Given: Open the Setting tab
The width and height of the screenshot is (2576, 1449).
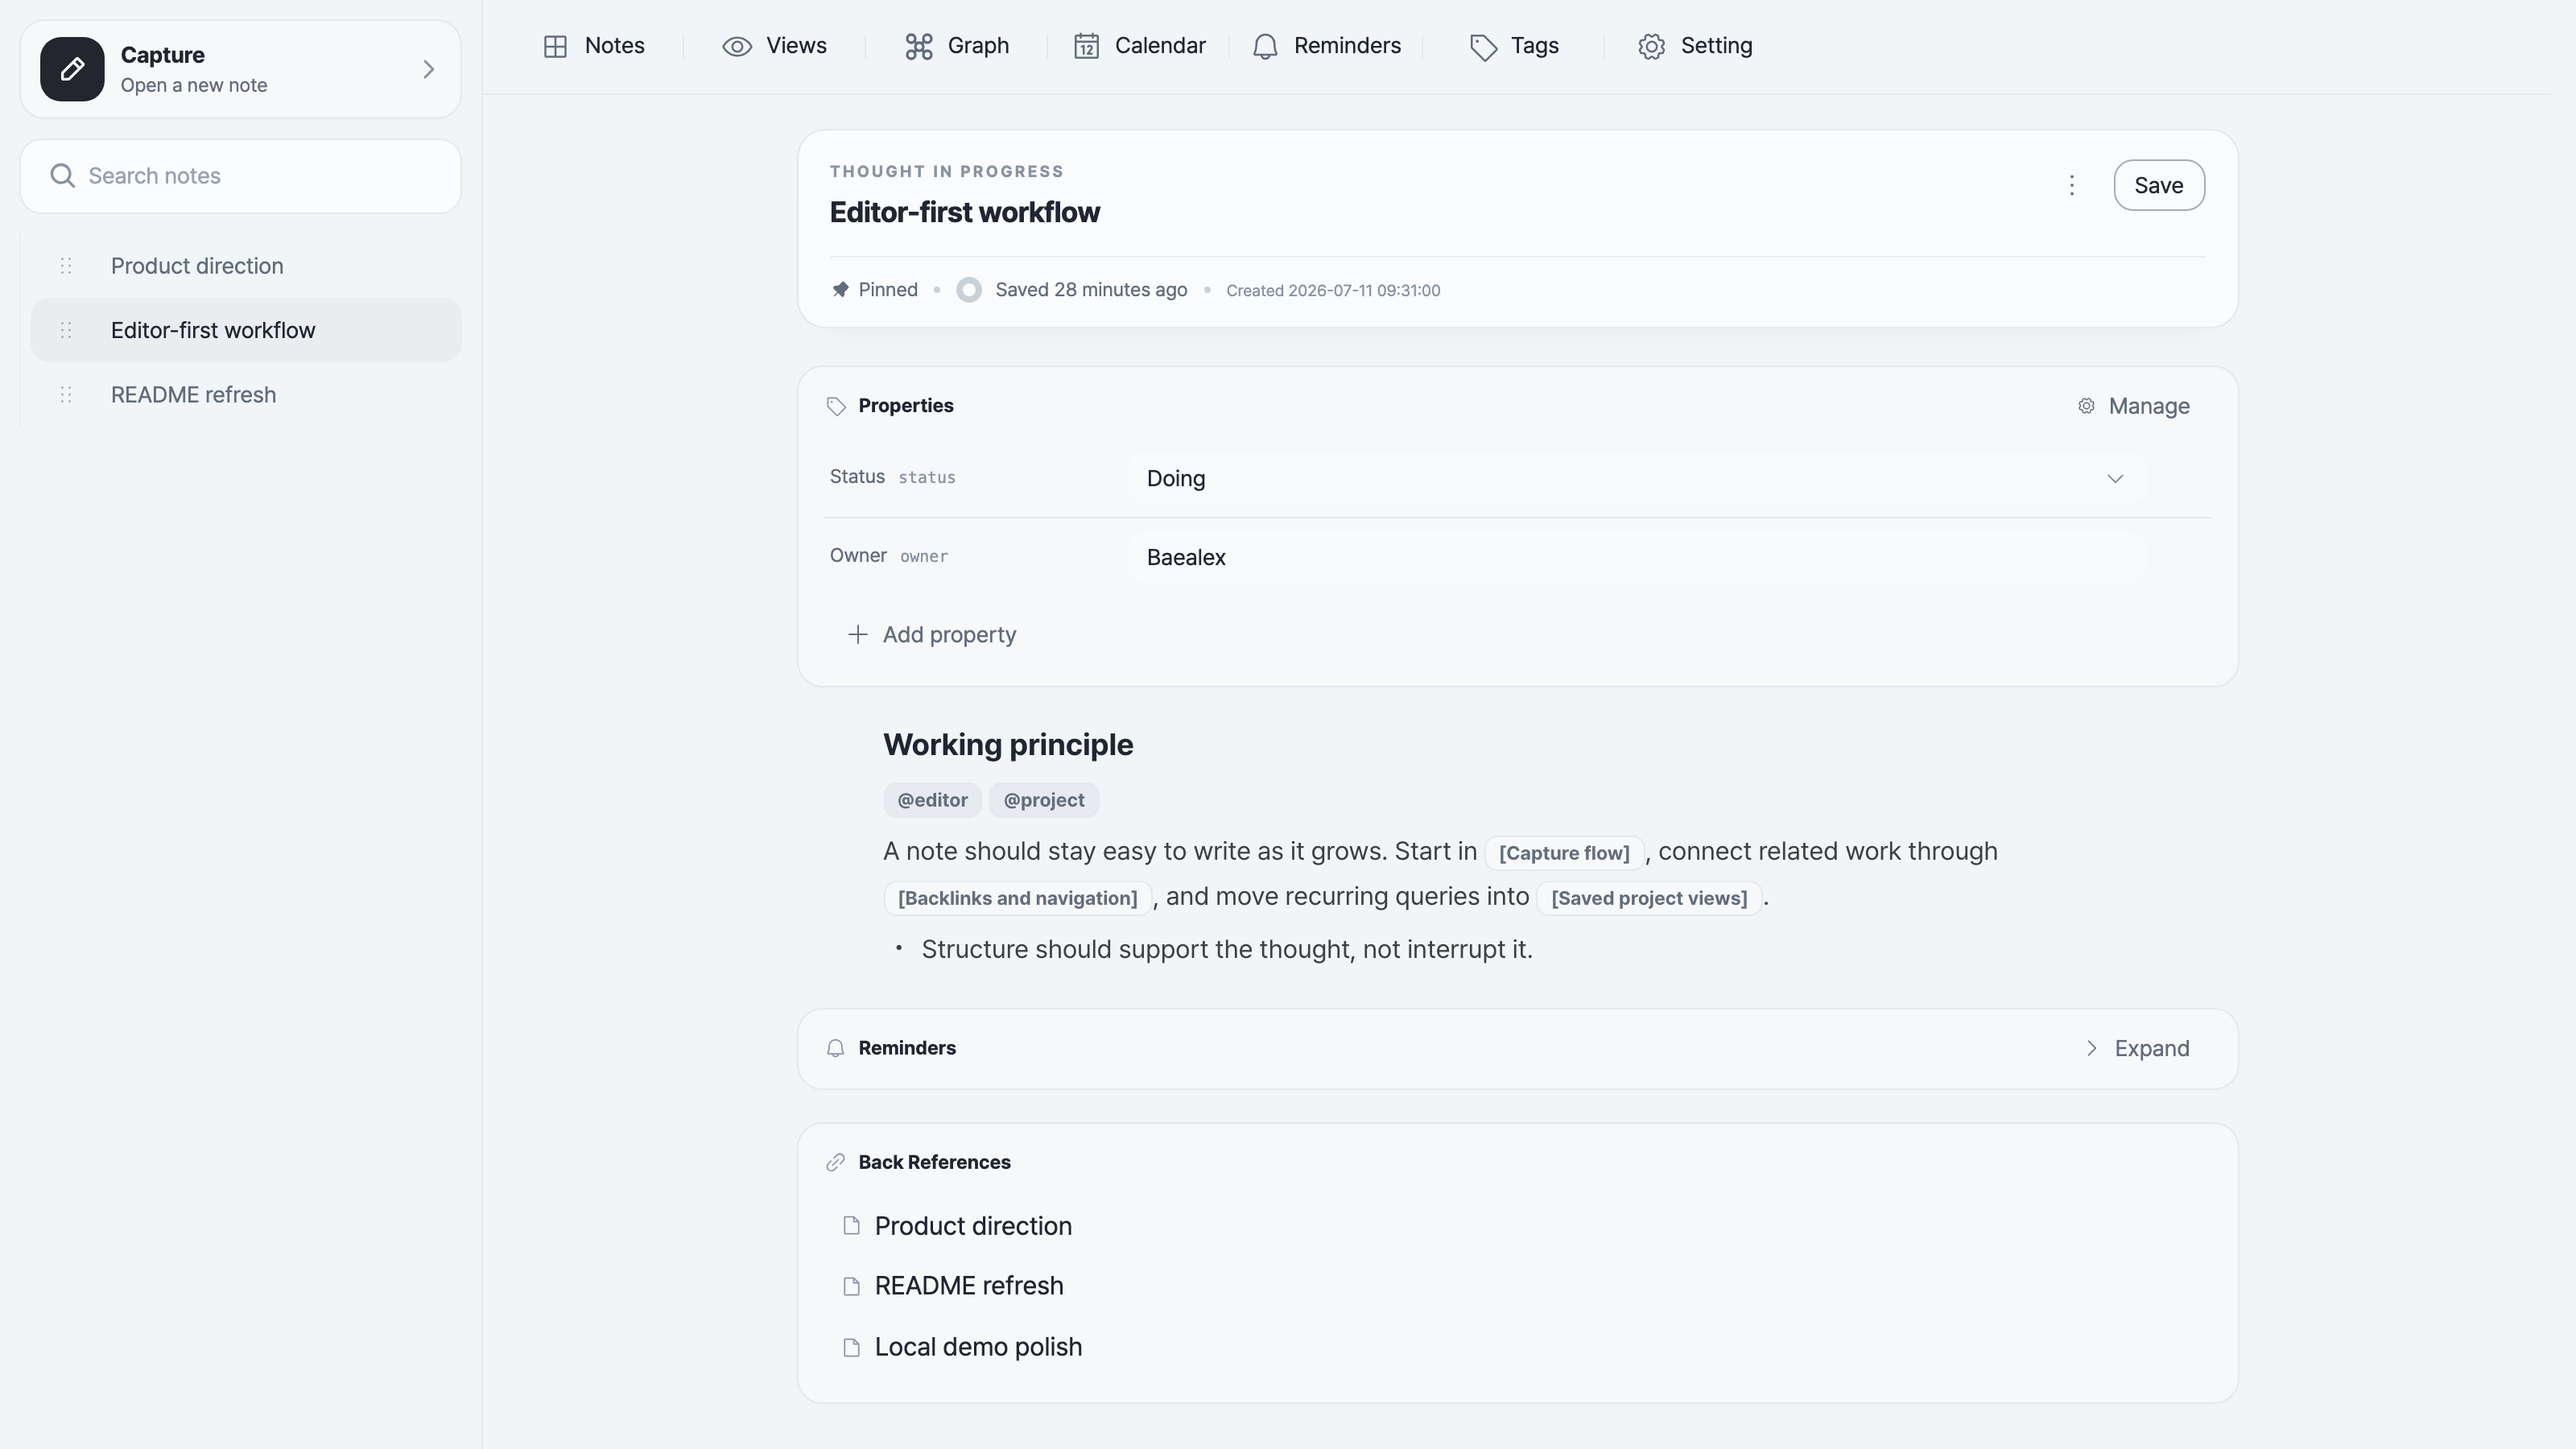Looking at the screenshot, I should tap(1696, 46).
